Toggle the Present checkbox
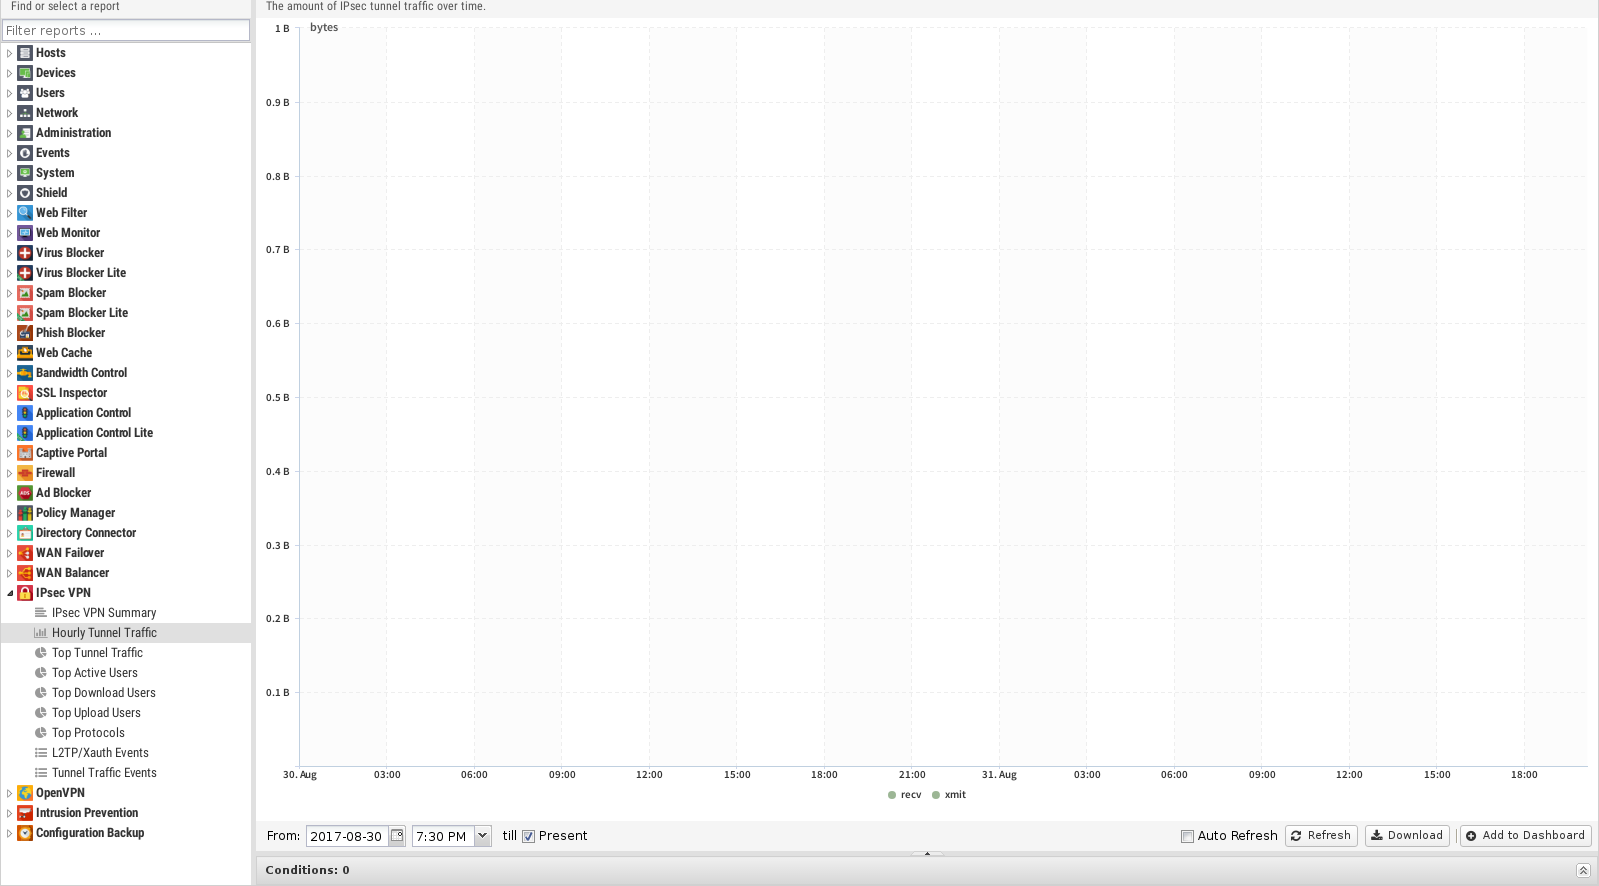 point(528,836)
